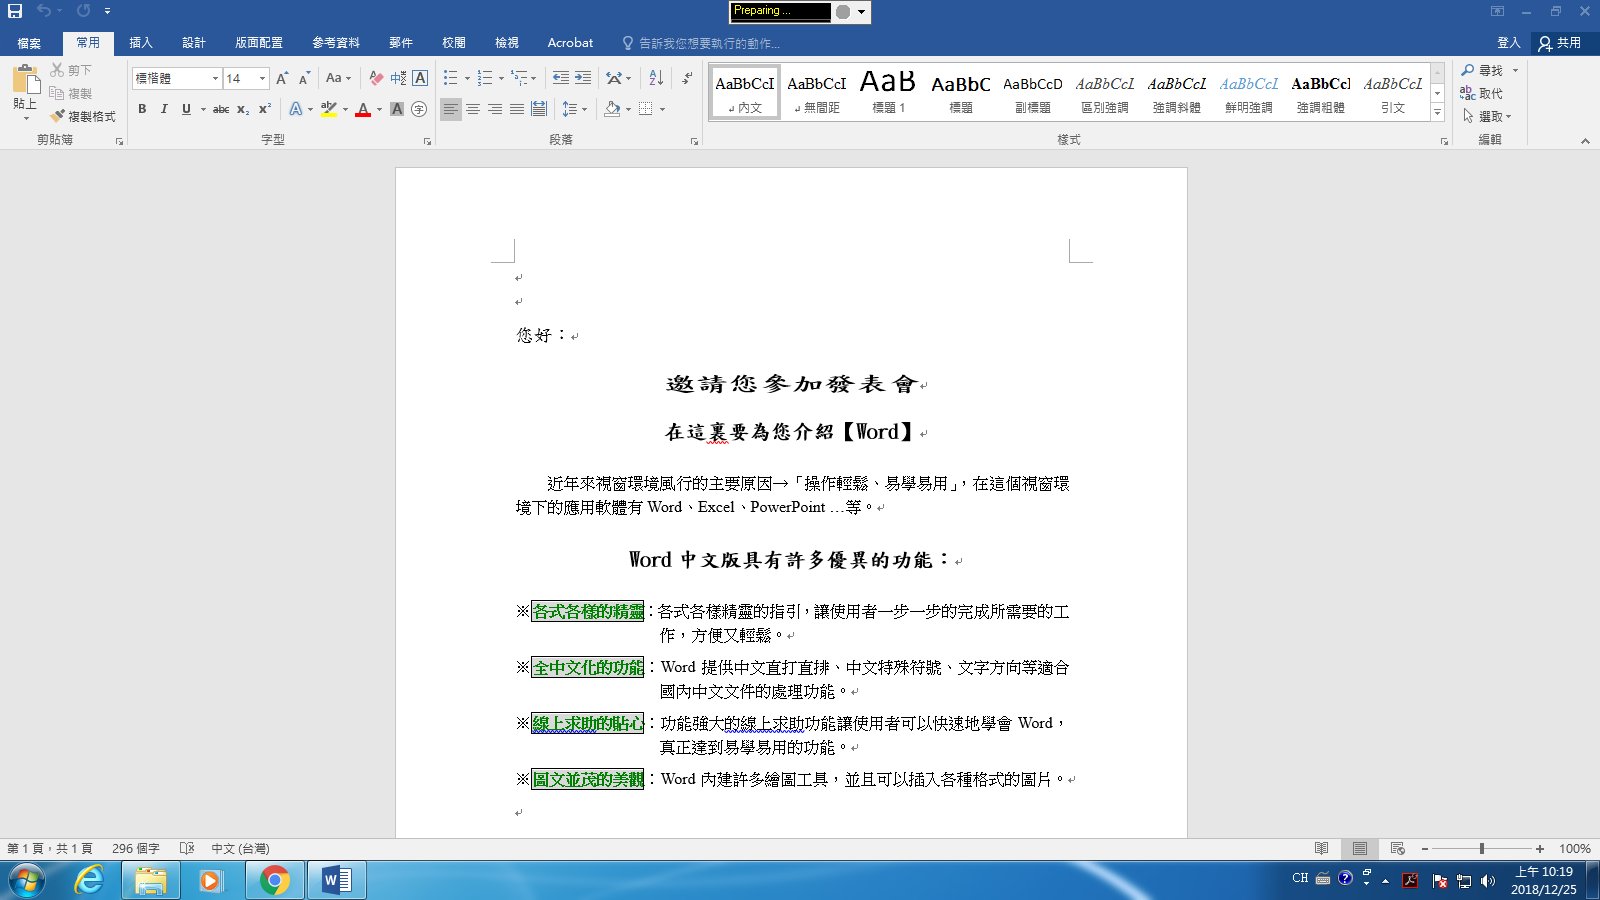This screenshot has height=900, width=1600.
Task: Toggle Italic formatting
Action: (x=164, y=109)
